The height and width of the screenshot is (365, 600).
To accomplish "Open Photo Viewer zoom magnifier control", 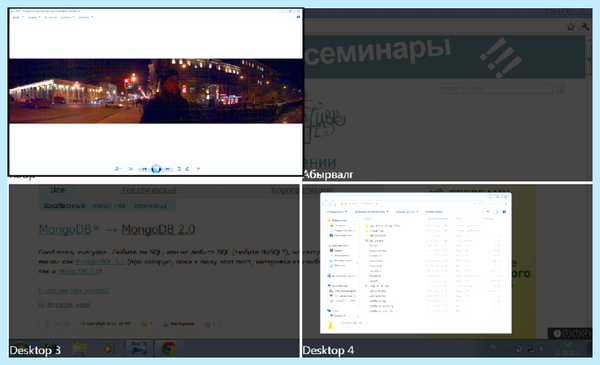I will tap(117, 169).
